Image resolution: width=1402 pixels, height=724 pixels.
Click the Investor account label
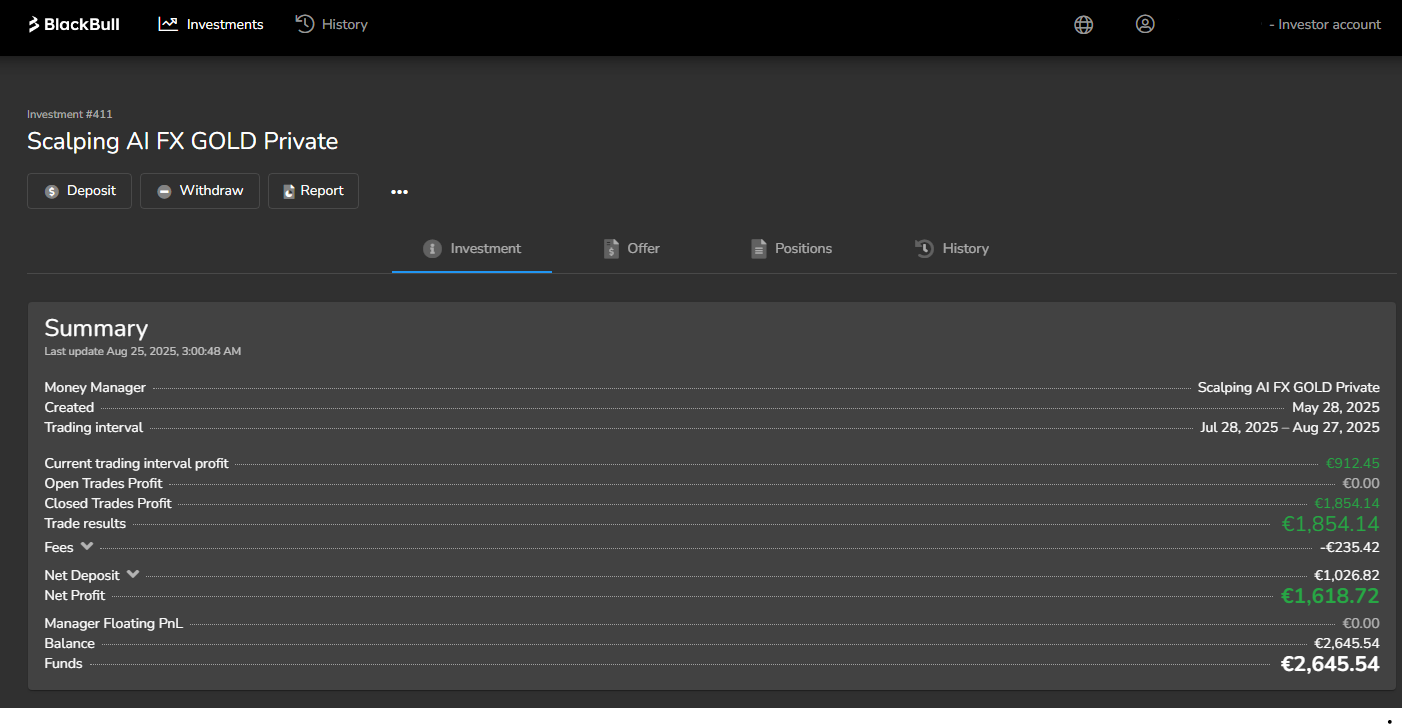tap(1324, 23)
